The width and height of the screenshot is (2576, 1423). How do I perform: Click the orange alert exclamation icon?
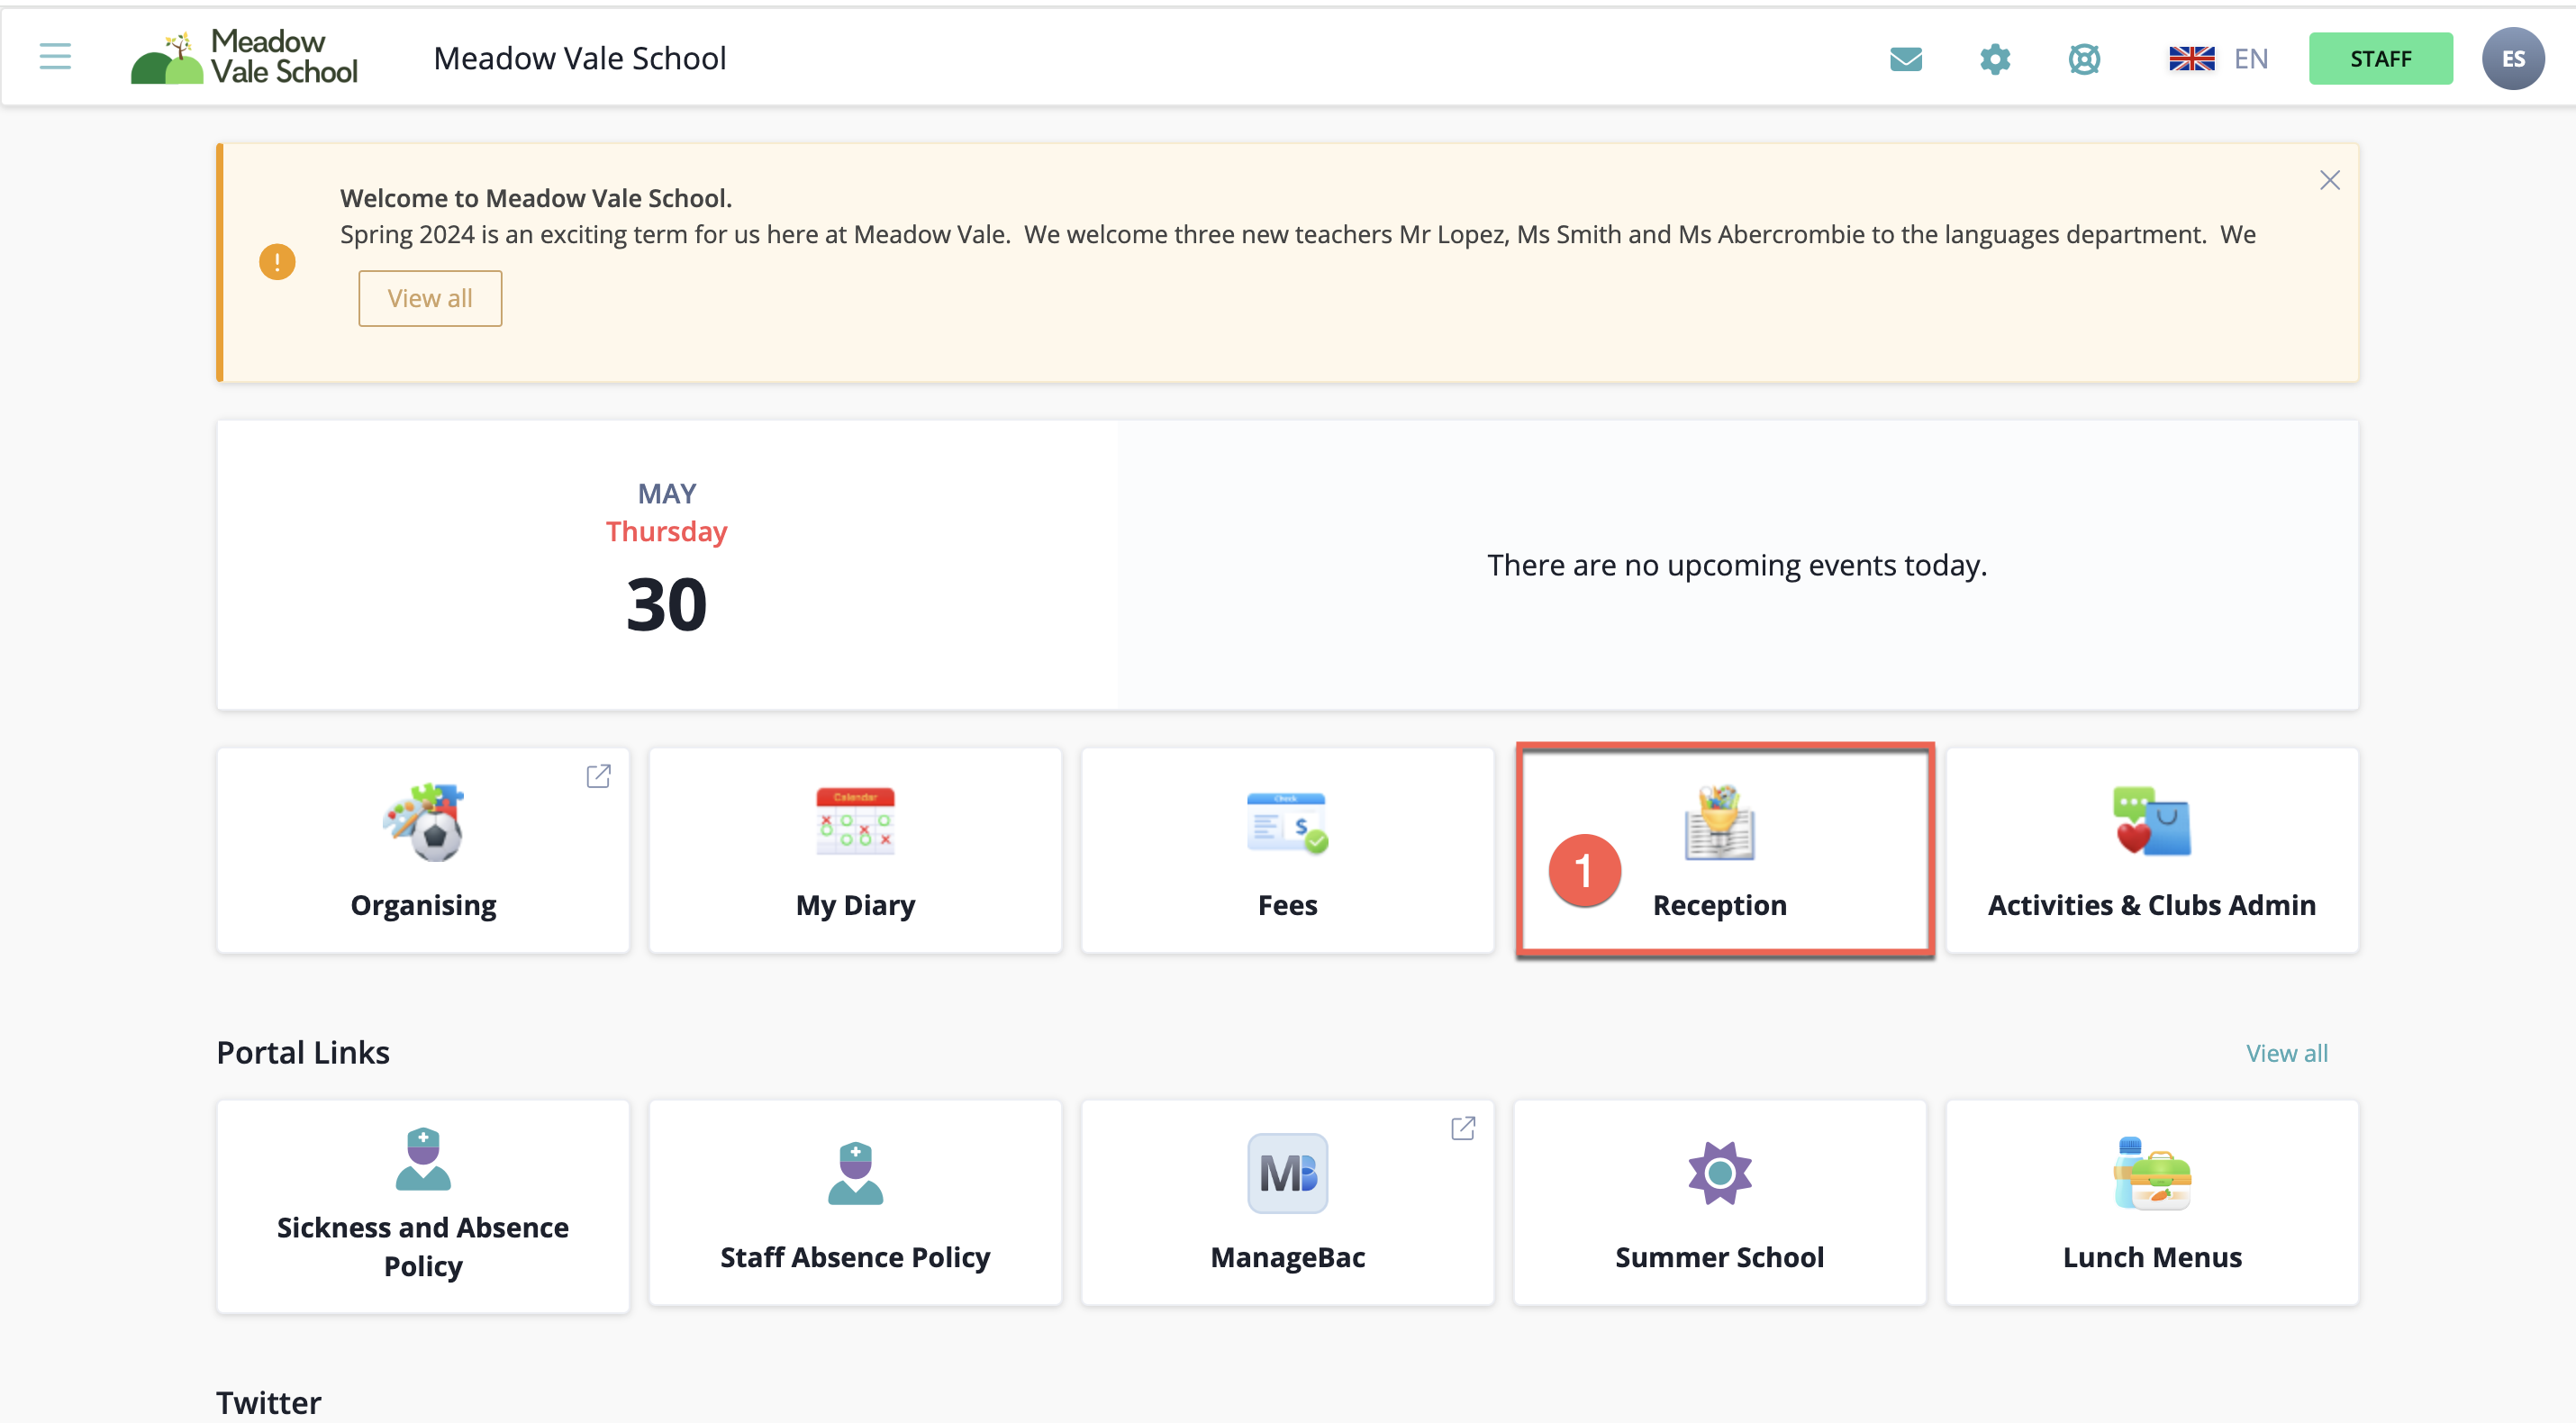(277, 262)
